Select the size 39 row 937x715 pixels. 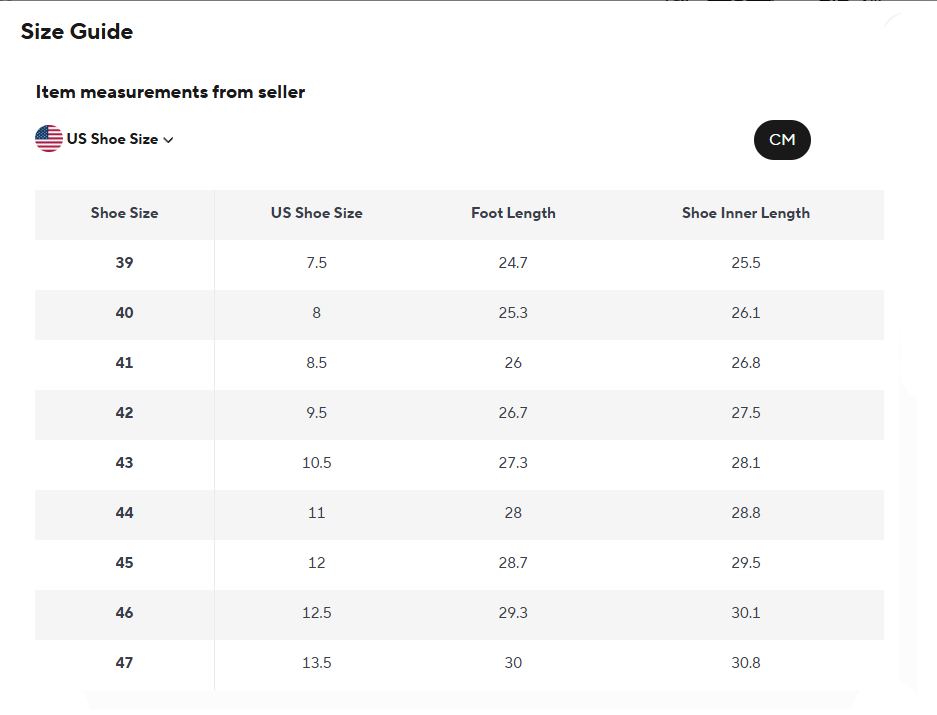point(460,263)
